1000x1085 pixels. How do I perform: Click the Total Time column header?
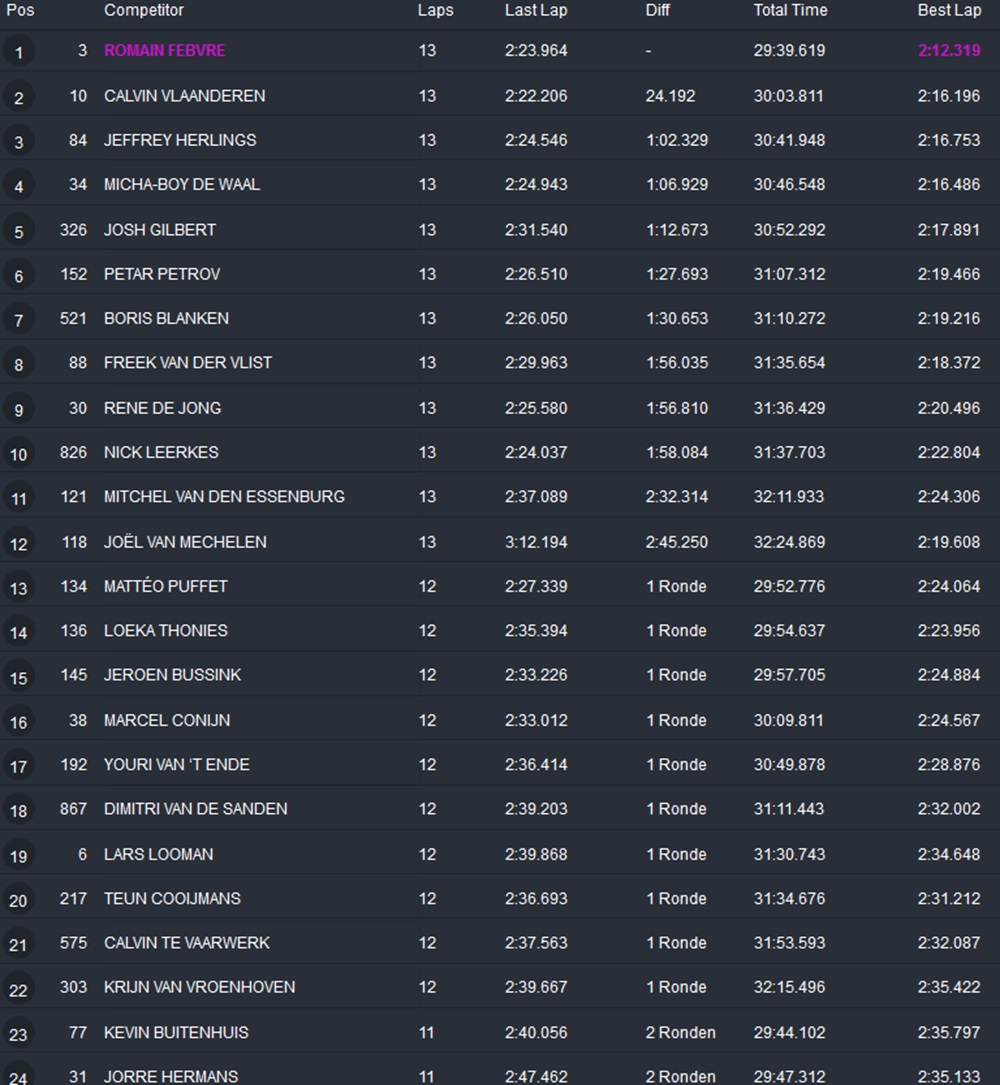click(790, 11)
